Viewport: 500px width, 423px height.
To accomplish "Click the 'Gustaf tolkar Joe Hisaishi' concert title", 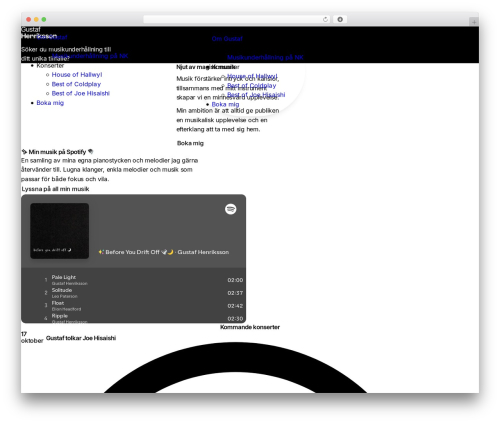I will 81,338.
